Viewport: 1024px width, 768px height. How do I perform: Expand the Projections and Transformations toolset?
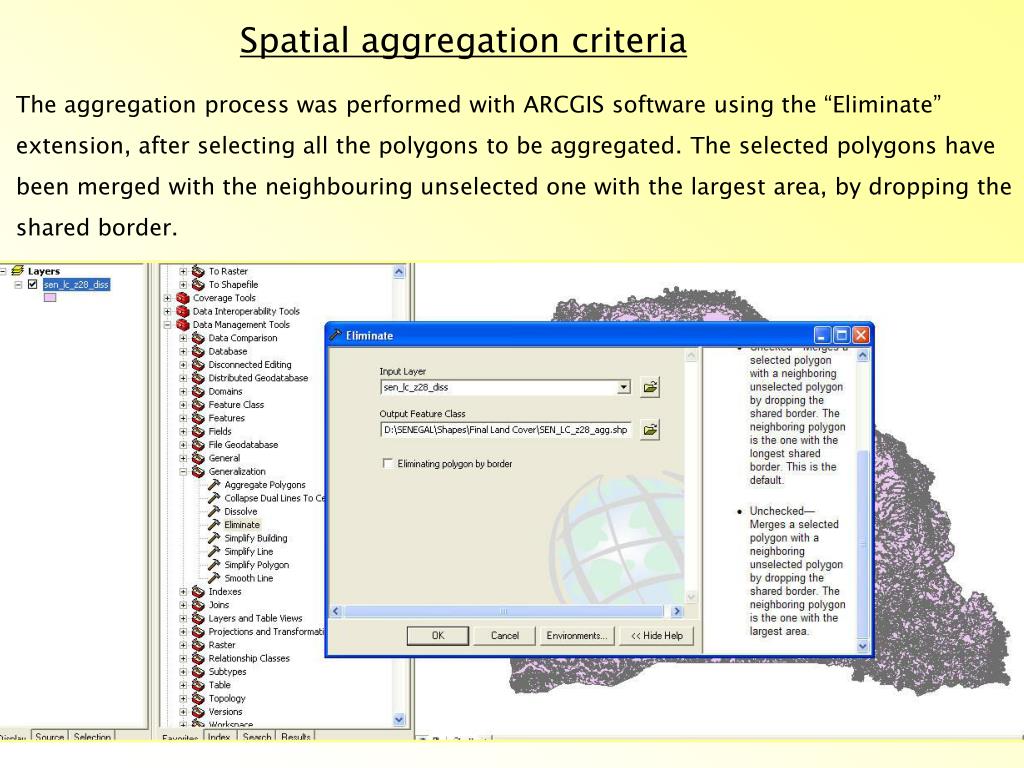pos(183,632)
